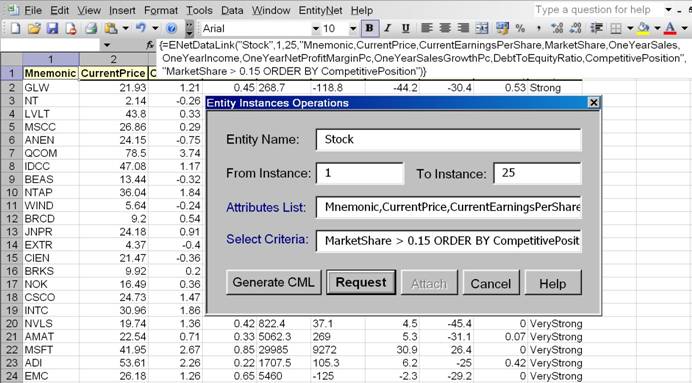The height and width of the screenshot is (383, 692).
Task: Open the Paste options dropdown arrow
Action: [x=126, y=29]
